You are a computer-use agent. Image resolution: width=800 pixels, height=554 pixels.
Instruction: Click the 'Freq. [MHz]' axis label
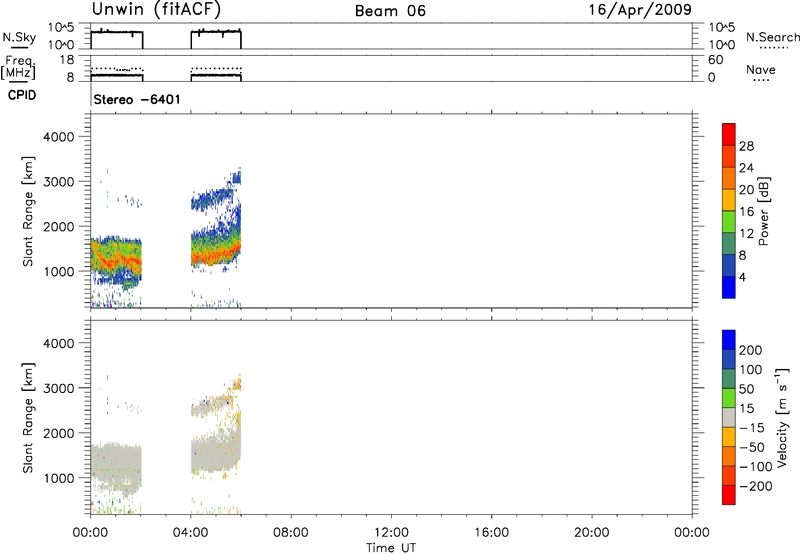[18, 68]
